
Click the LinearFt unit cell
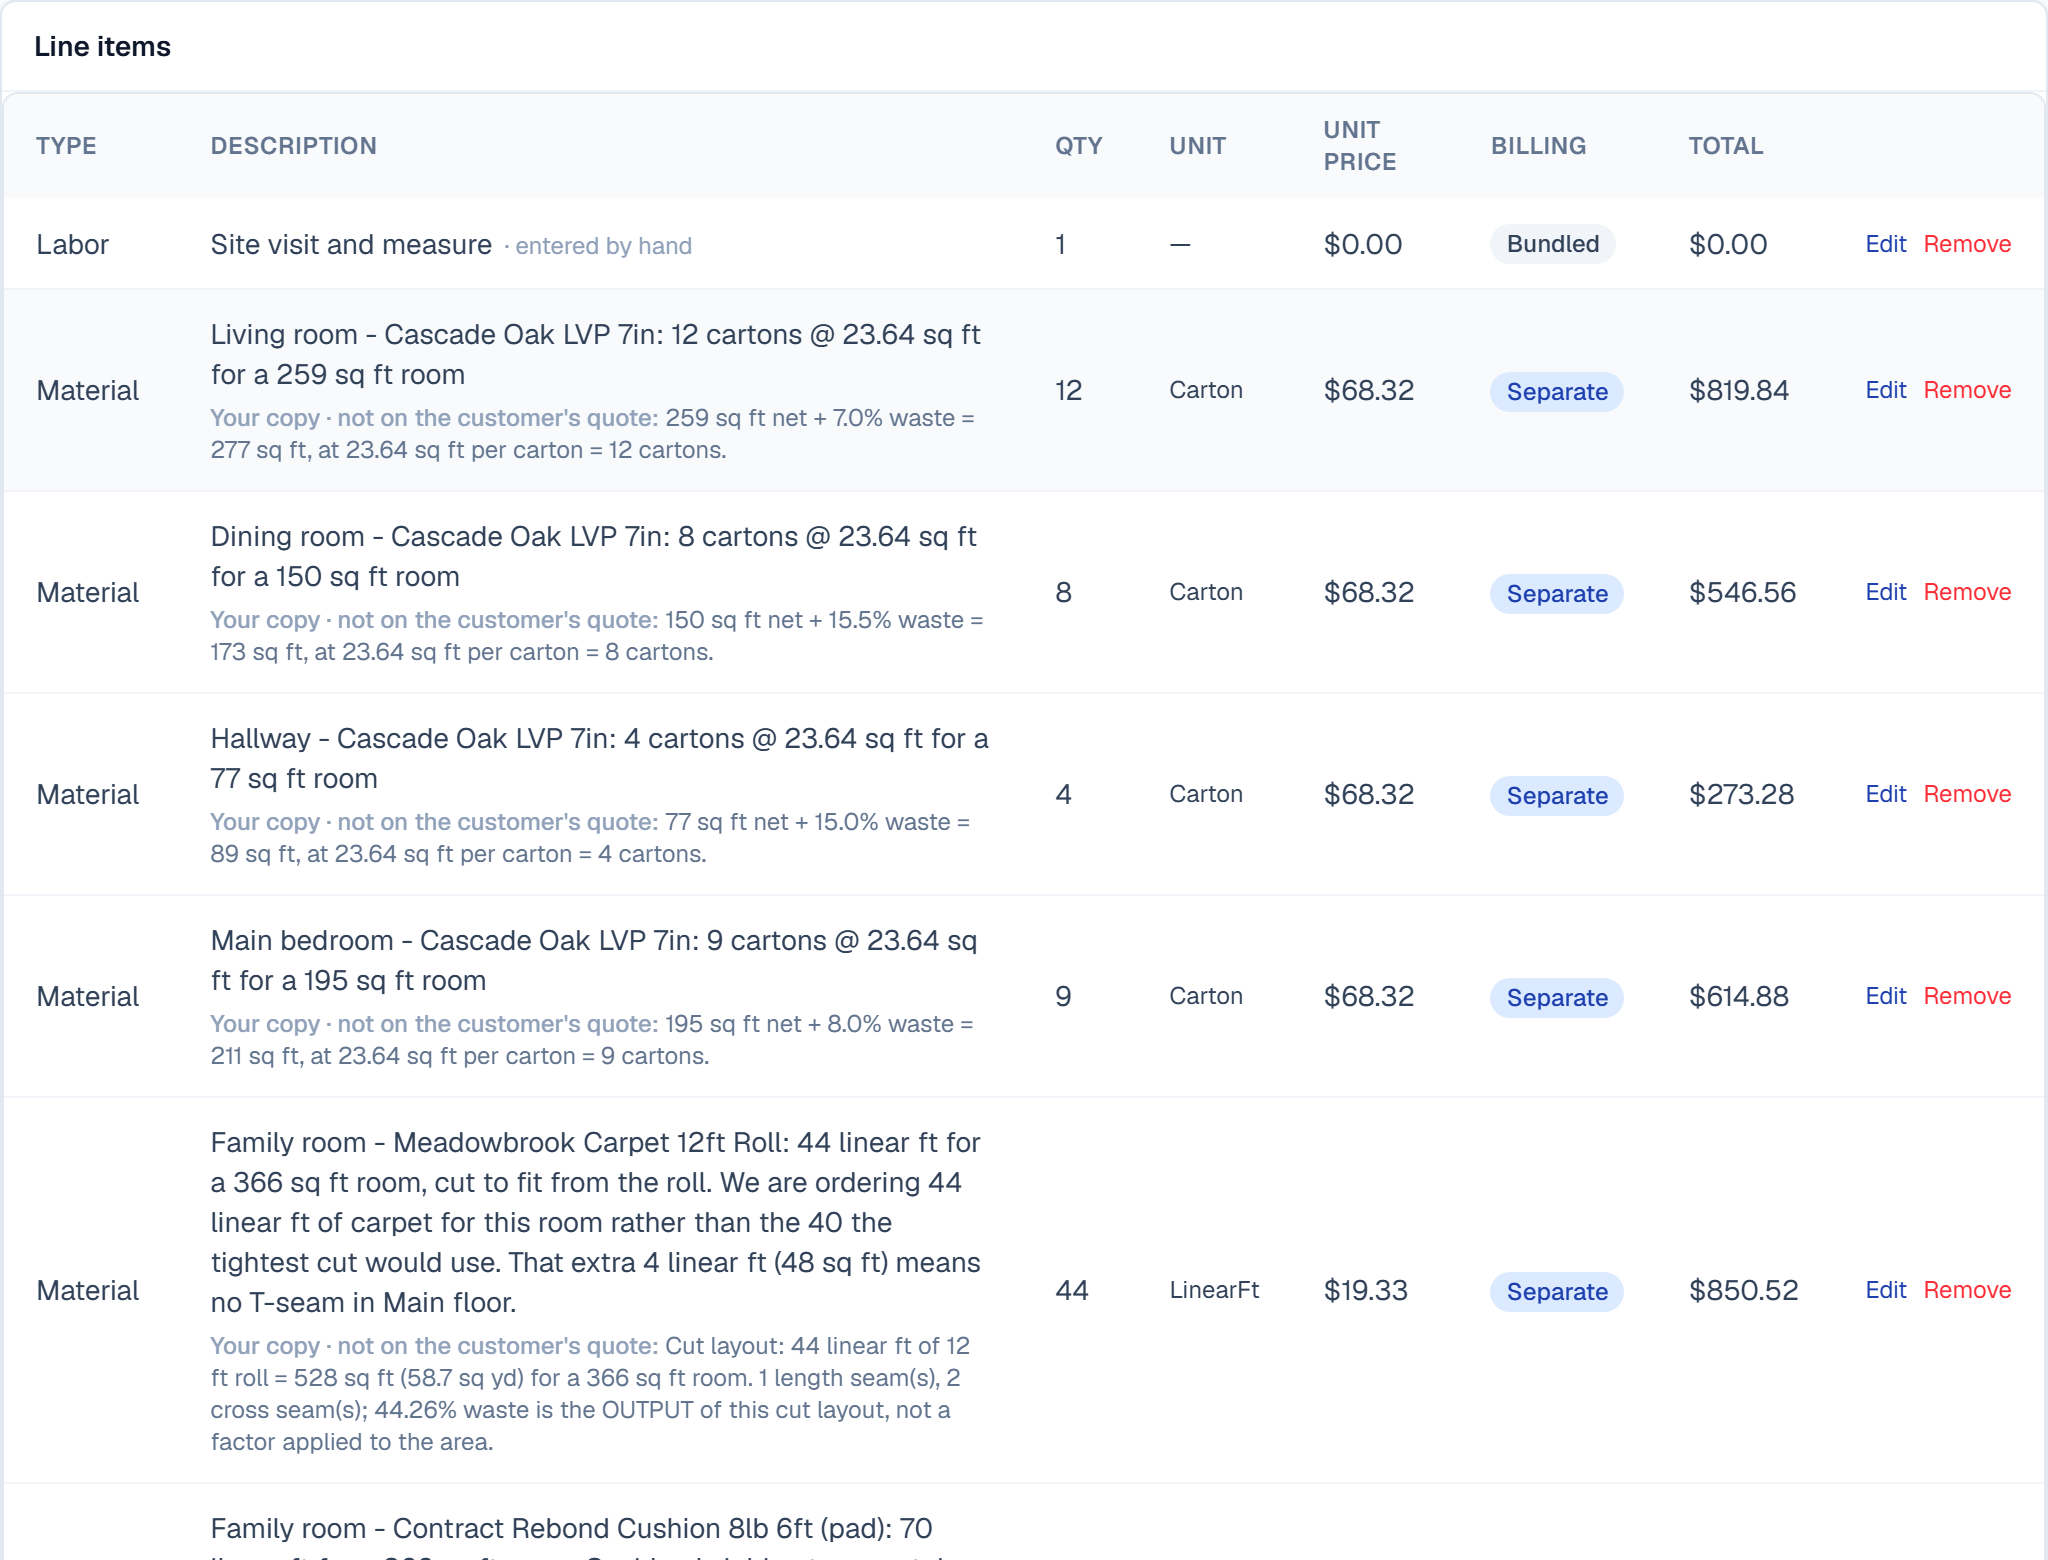pyautogui.click(x=1214, y=1290)
